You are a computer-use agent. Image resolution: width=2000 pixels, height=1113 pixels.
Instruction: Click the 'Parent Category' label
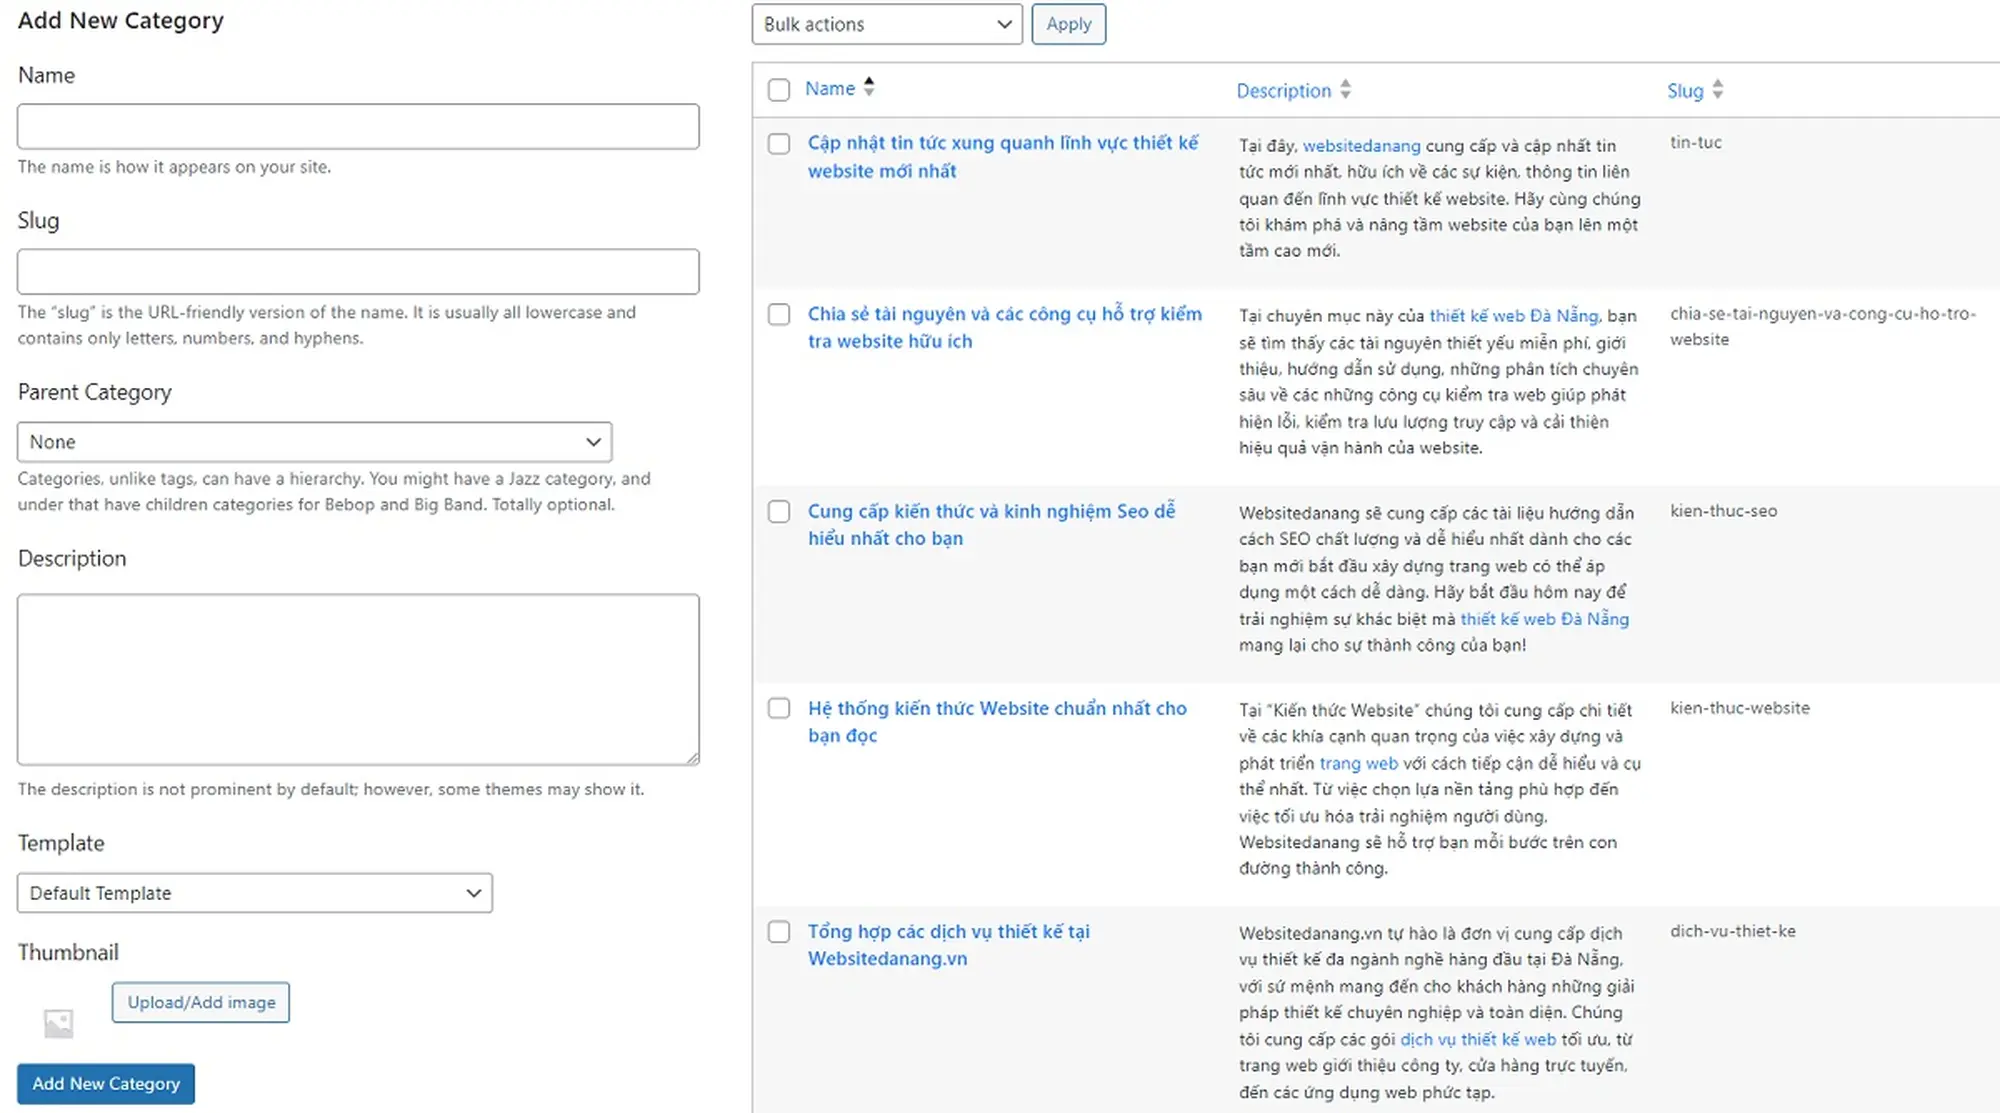pos(95,392)
